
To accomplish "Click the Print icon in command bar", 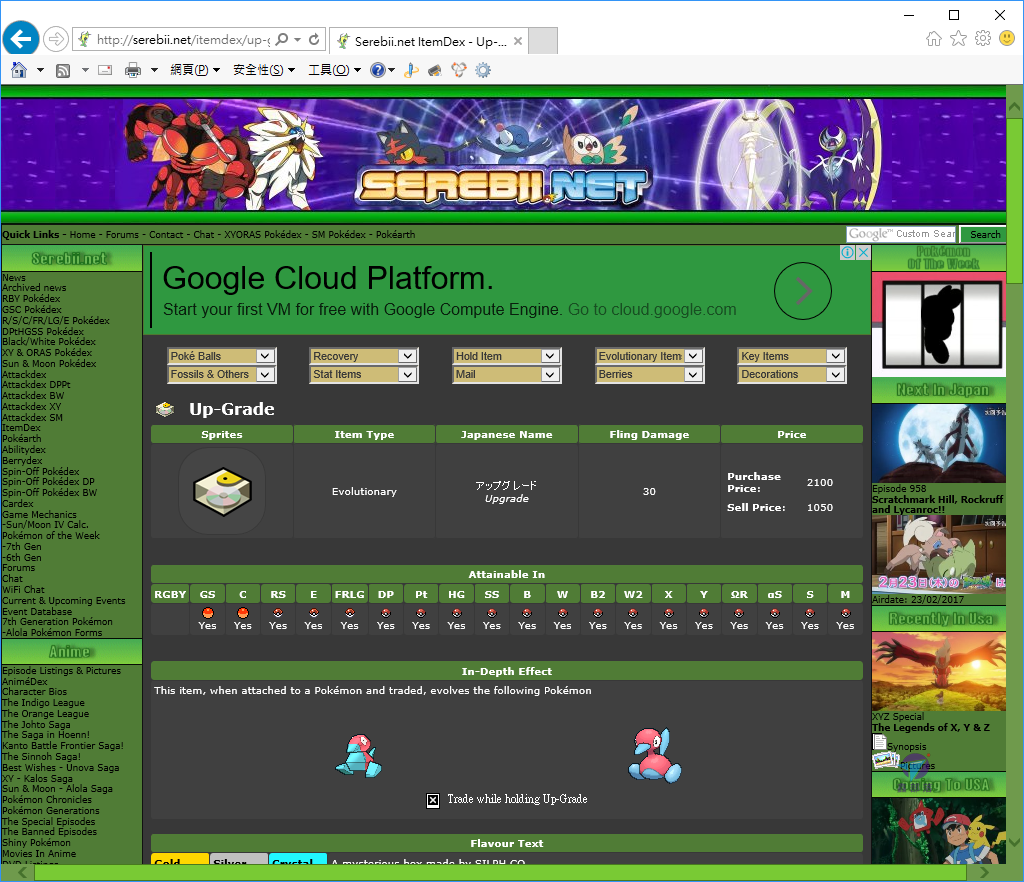I will click(133, 70).
